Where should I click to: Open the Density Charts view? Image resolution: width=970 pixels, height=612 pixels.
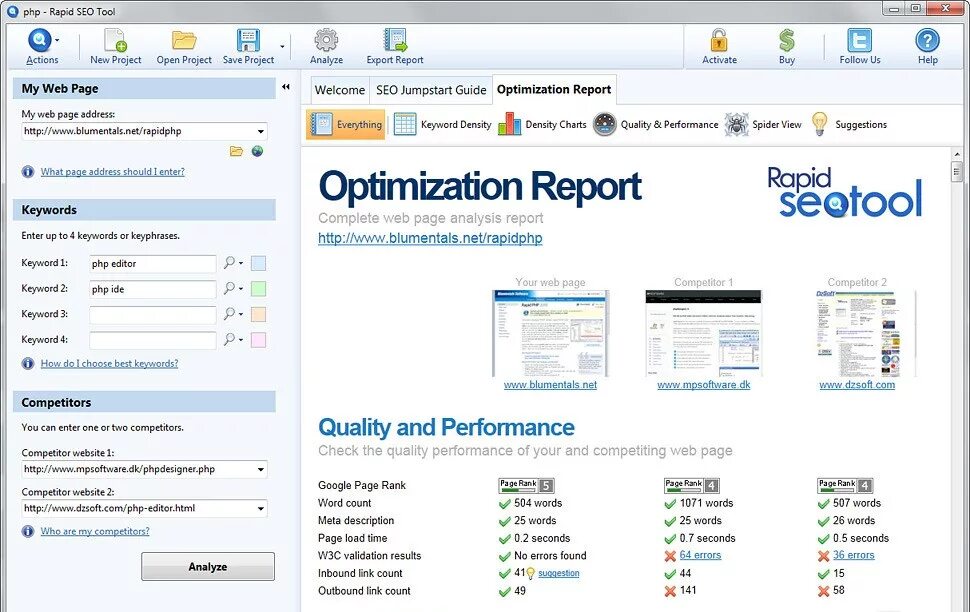click(542, 124)
